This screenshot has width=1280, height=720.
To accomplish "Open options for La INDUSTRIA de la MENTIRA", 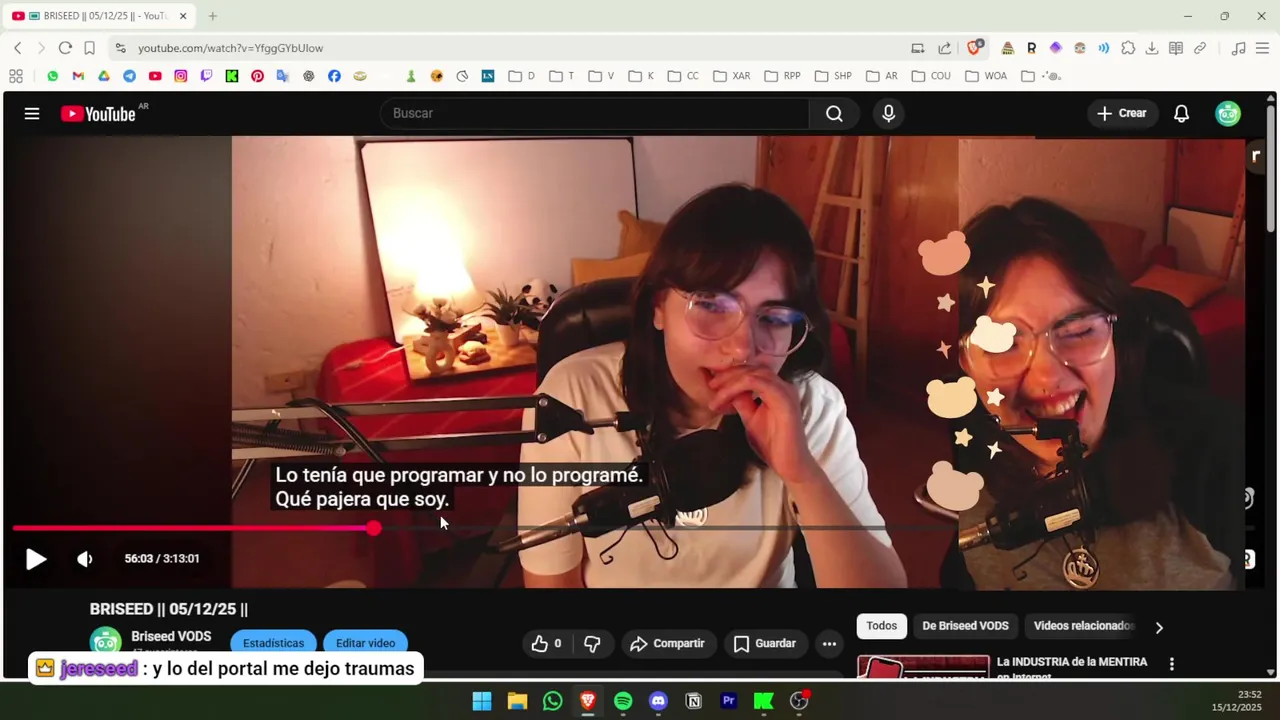I will 1171,663.
